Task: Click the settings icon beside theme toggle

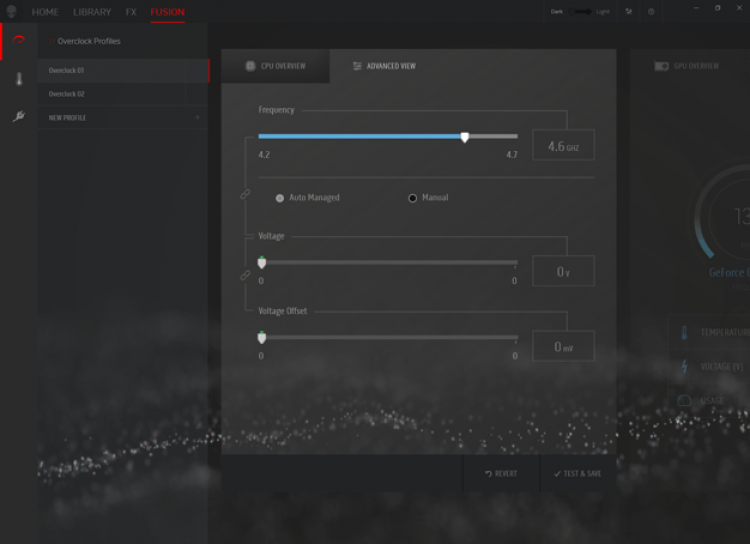Action: (x=629, y=11)
